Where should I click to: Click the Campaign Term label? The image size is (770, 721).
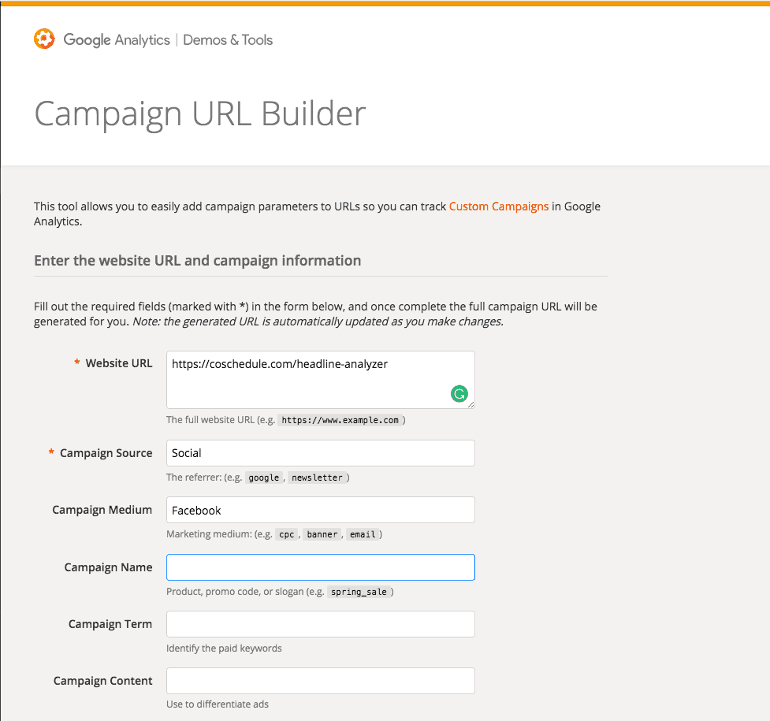click(110, 624)
